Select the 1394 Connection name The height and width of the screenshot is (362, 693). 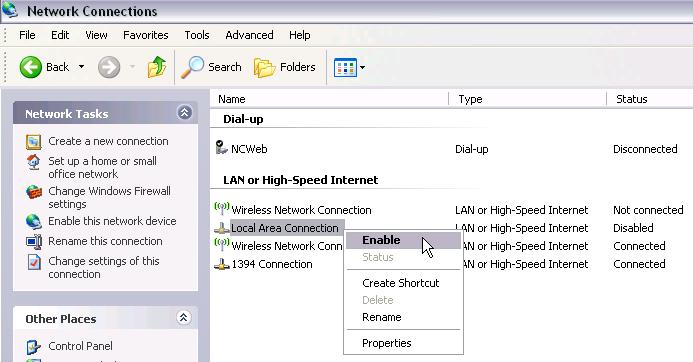(x=272, y=264)
